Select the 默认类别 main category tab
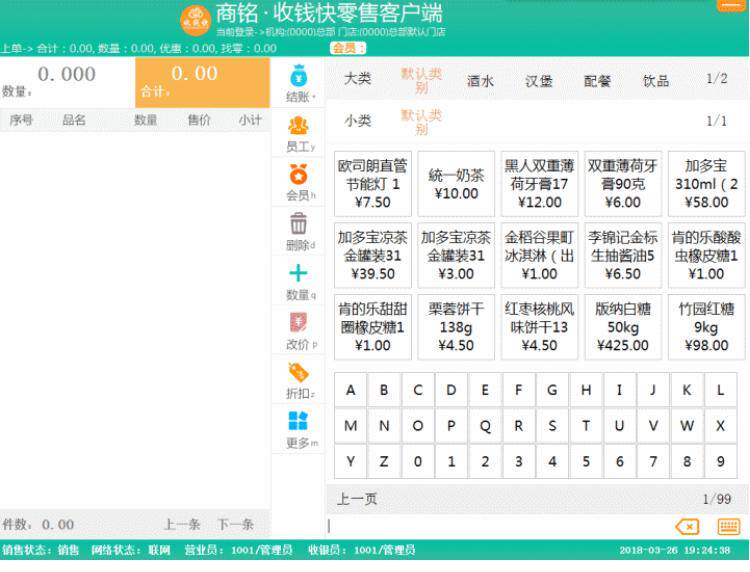The image size is (750, 572). pyautogui.click(x=421, y=80)
